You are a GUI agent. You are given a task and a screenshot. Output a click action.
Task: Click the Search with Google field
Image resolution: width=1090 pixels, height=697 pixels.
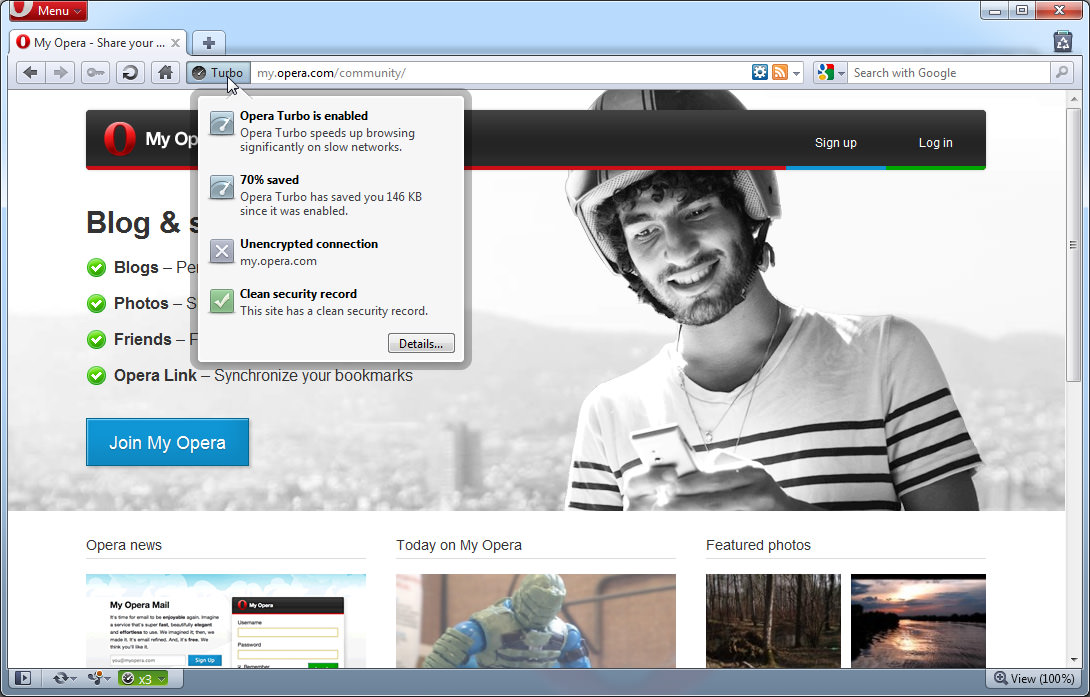(945, 73)
